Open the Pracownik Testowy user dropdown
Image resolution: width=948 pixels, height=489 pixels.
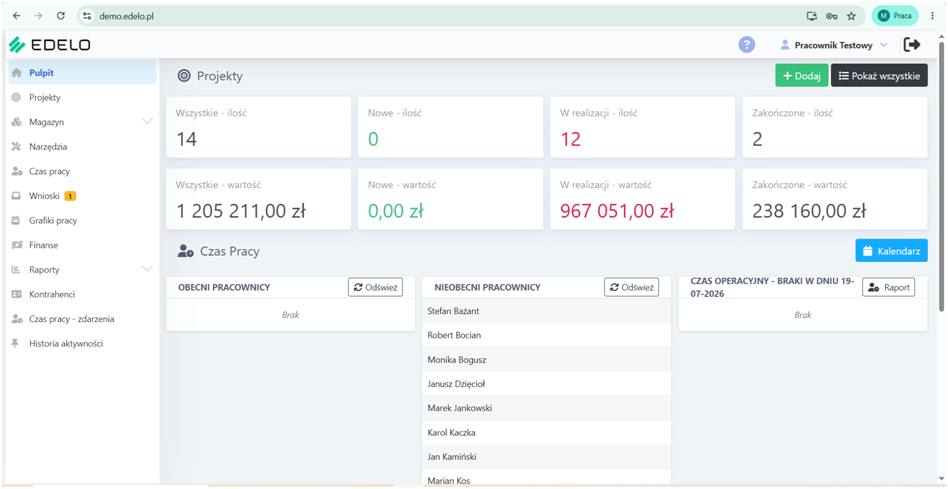[x=834, y=45]
